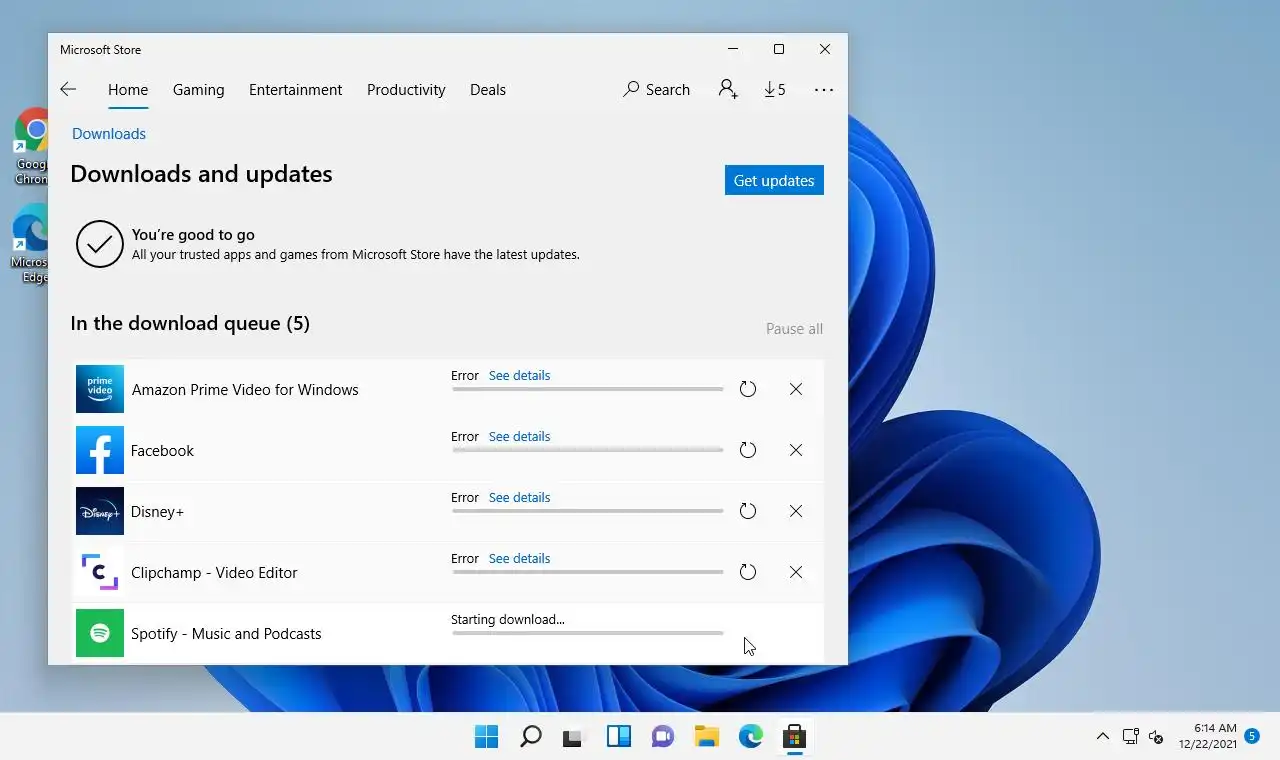The height and width of the screenshot is (760, 1280).
Task: See details for the Disney+ error
Action: 519,497
